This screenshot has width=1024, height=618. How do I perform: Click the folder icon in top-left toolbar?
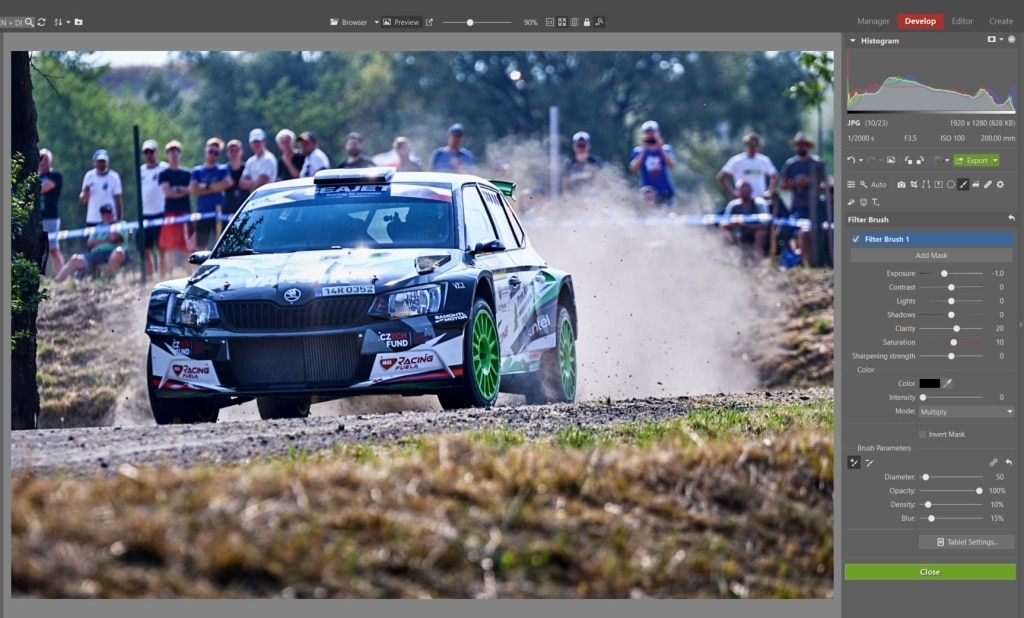78,22
